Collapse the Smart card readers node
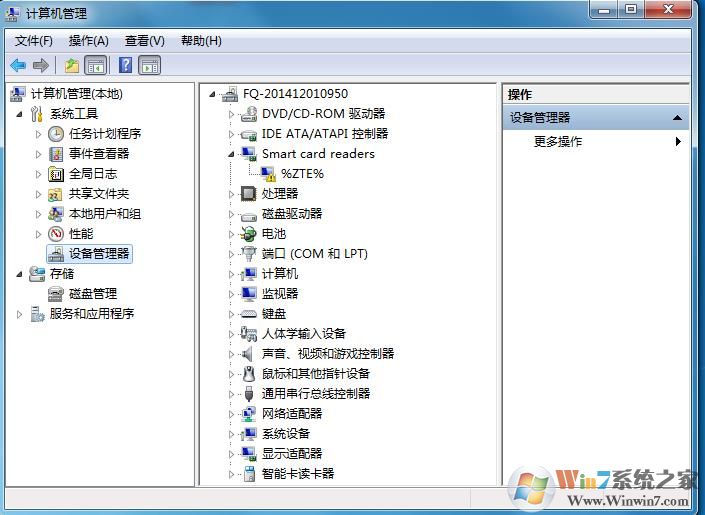Screen dimensions: 705x515 tap(231, 154)
